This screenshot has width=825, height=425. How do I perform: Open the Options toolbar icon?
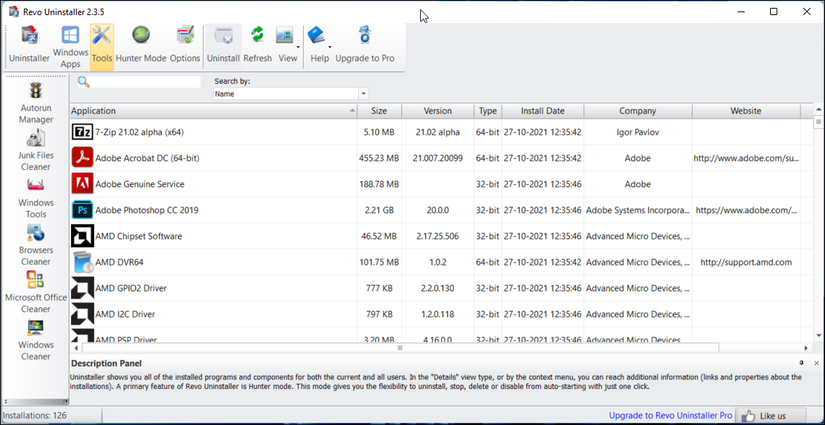coord(185,46)
